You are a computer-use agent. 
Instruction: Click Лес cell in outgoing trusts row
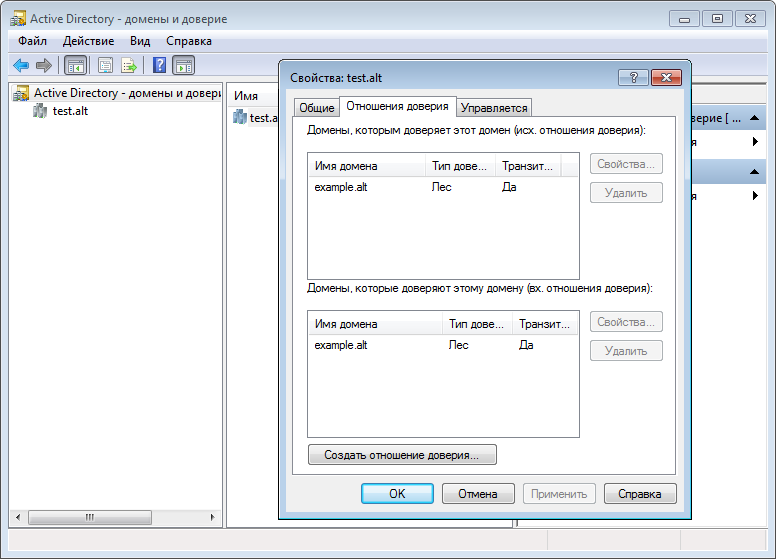pyautogui.click(x=441, y=187)
